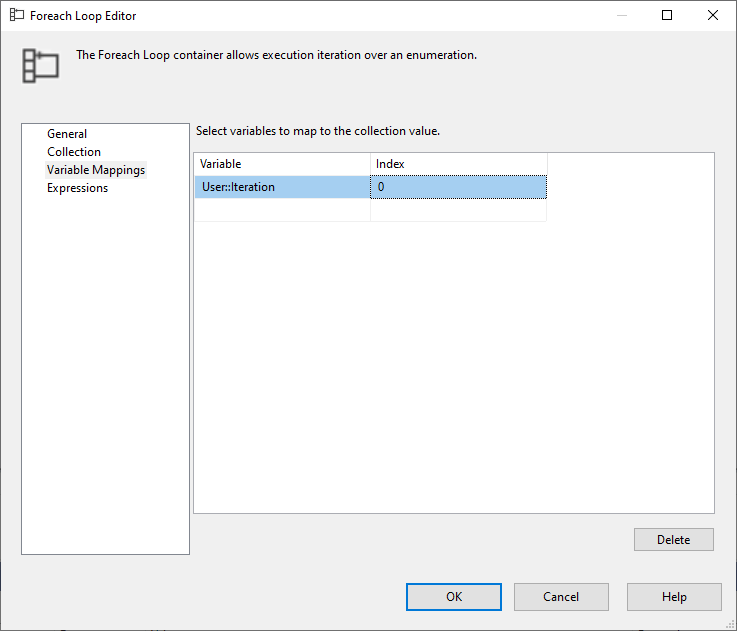Switch to the Collection page

click(x=74, y=152)
